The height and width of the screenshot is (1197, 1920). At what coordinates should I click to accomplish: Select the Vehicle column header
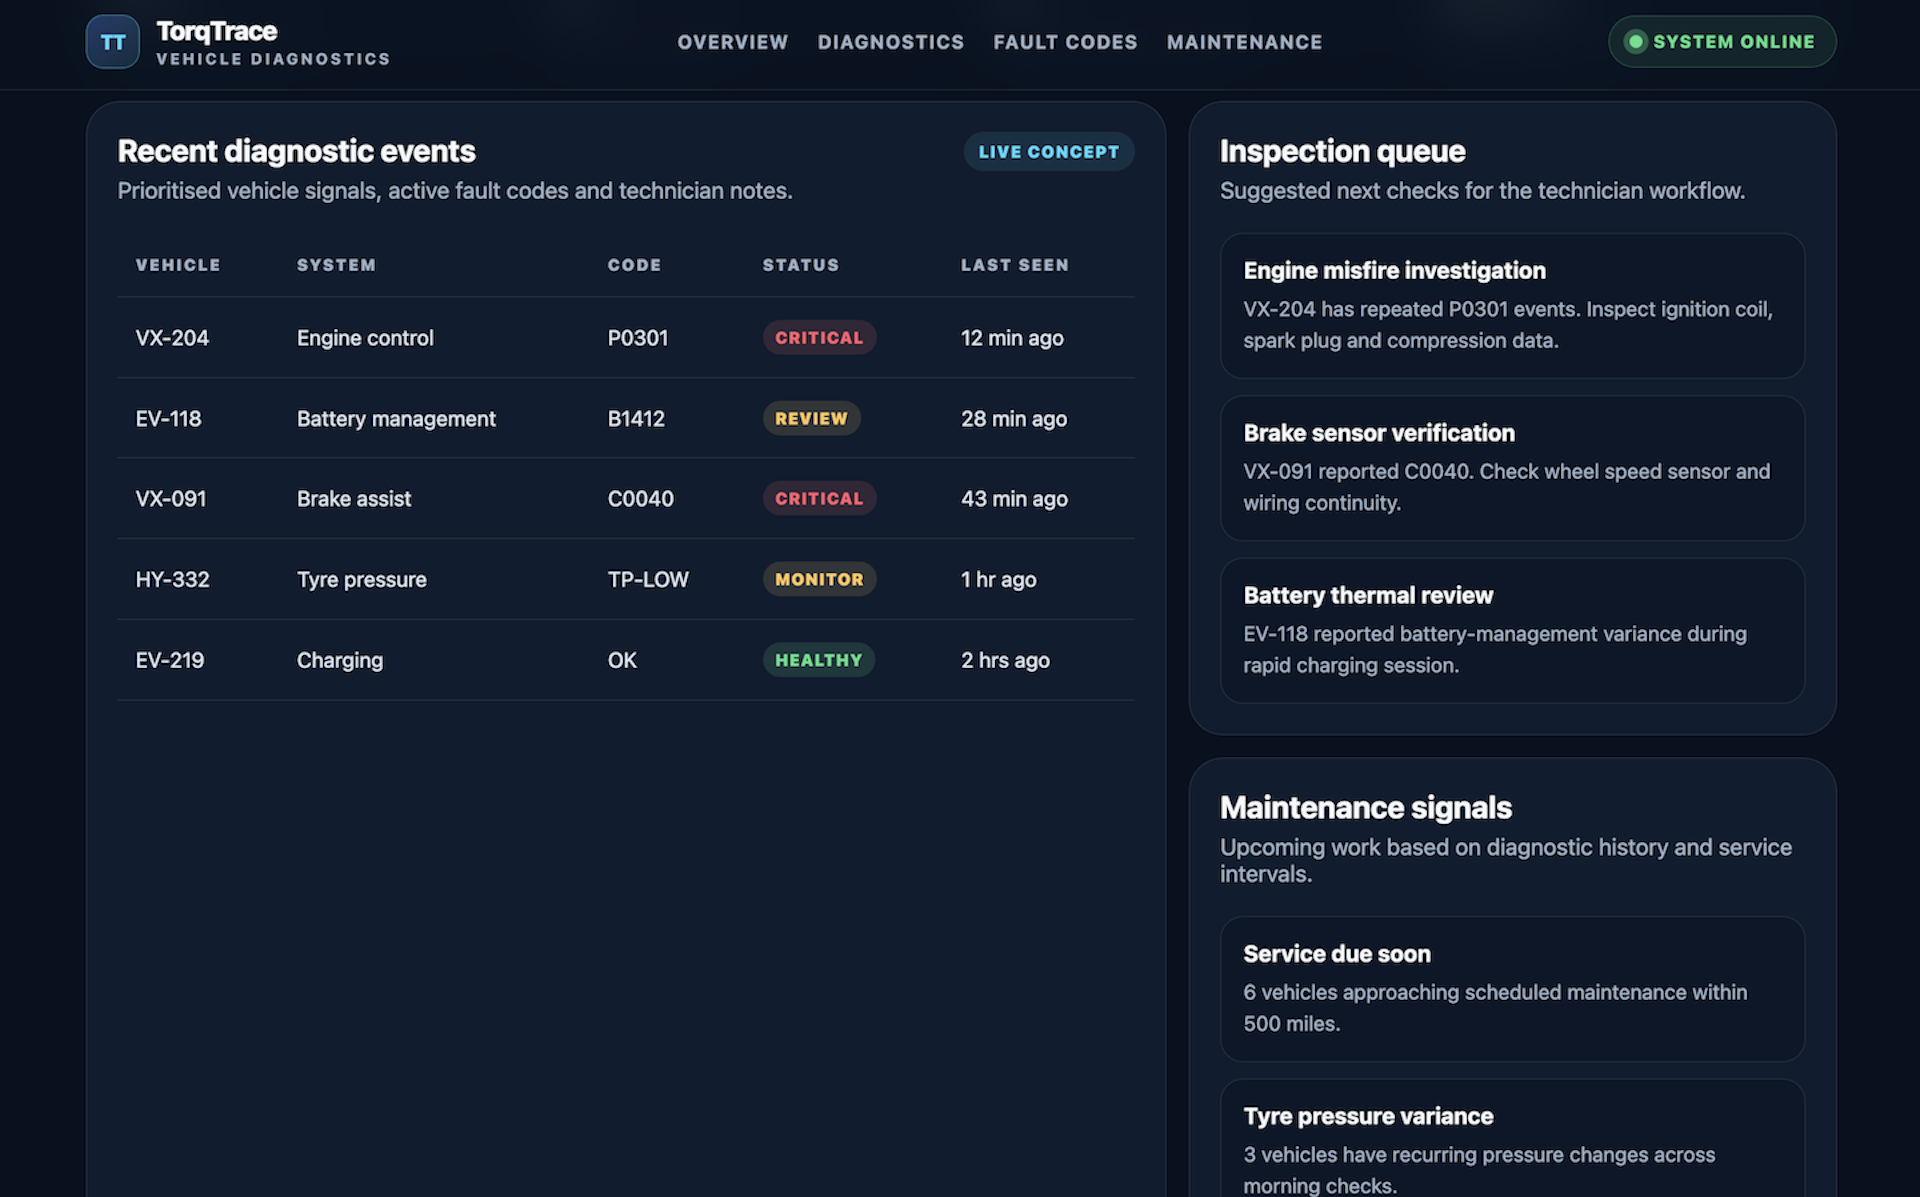178,265
